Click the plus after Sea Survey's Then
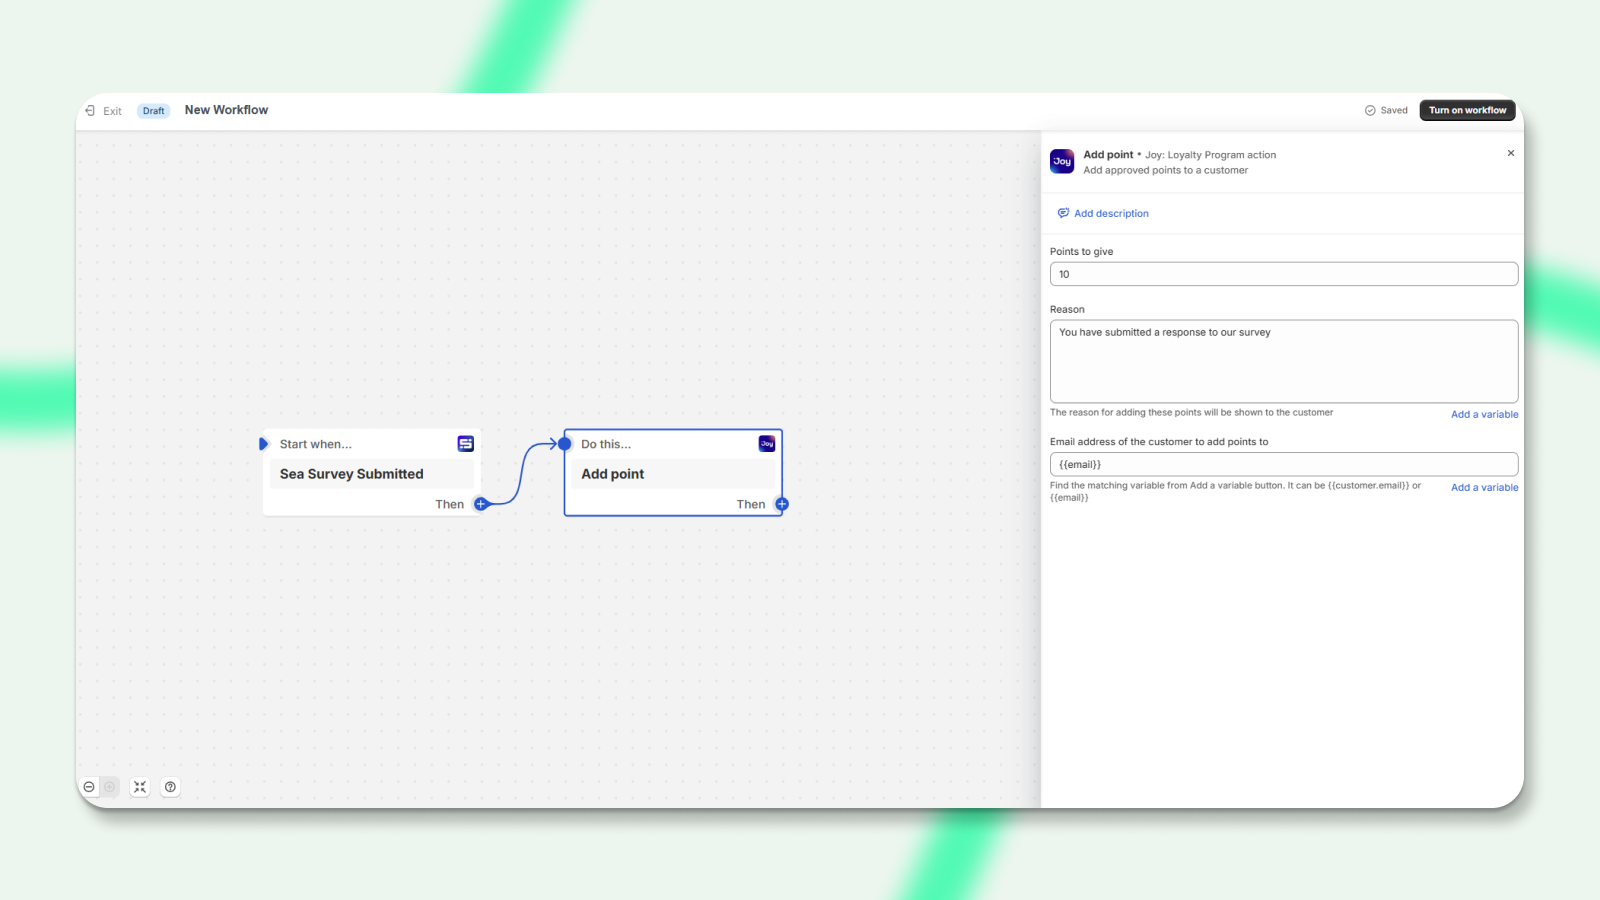This screenshot has width=1600, height=900. click(481, 504)
